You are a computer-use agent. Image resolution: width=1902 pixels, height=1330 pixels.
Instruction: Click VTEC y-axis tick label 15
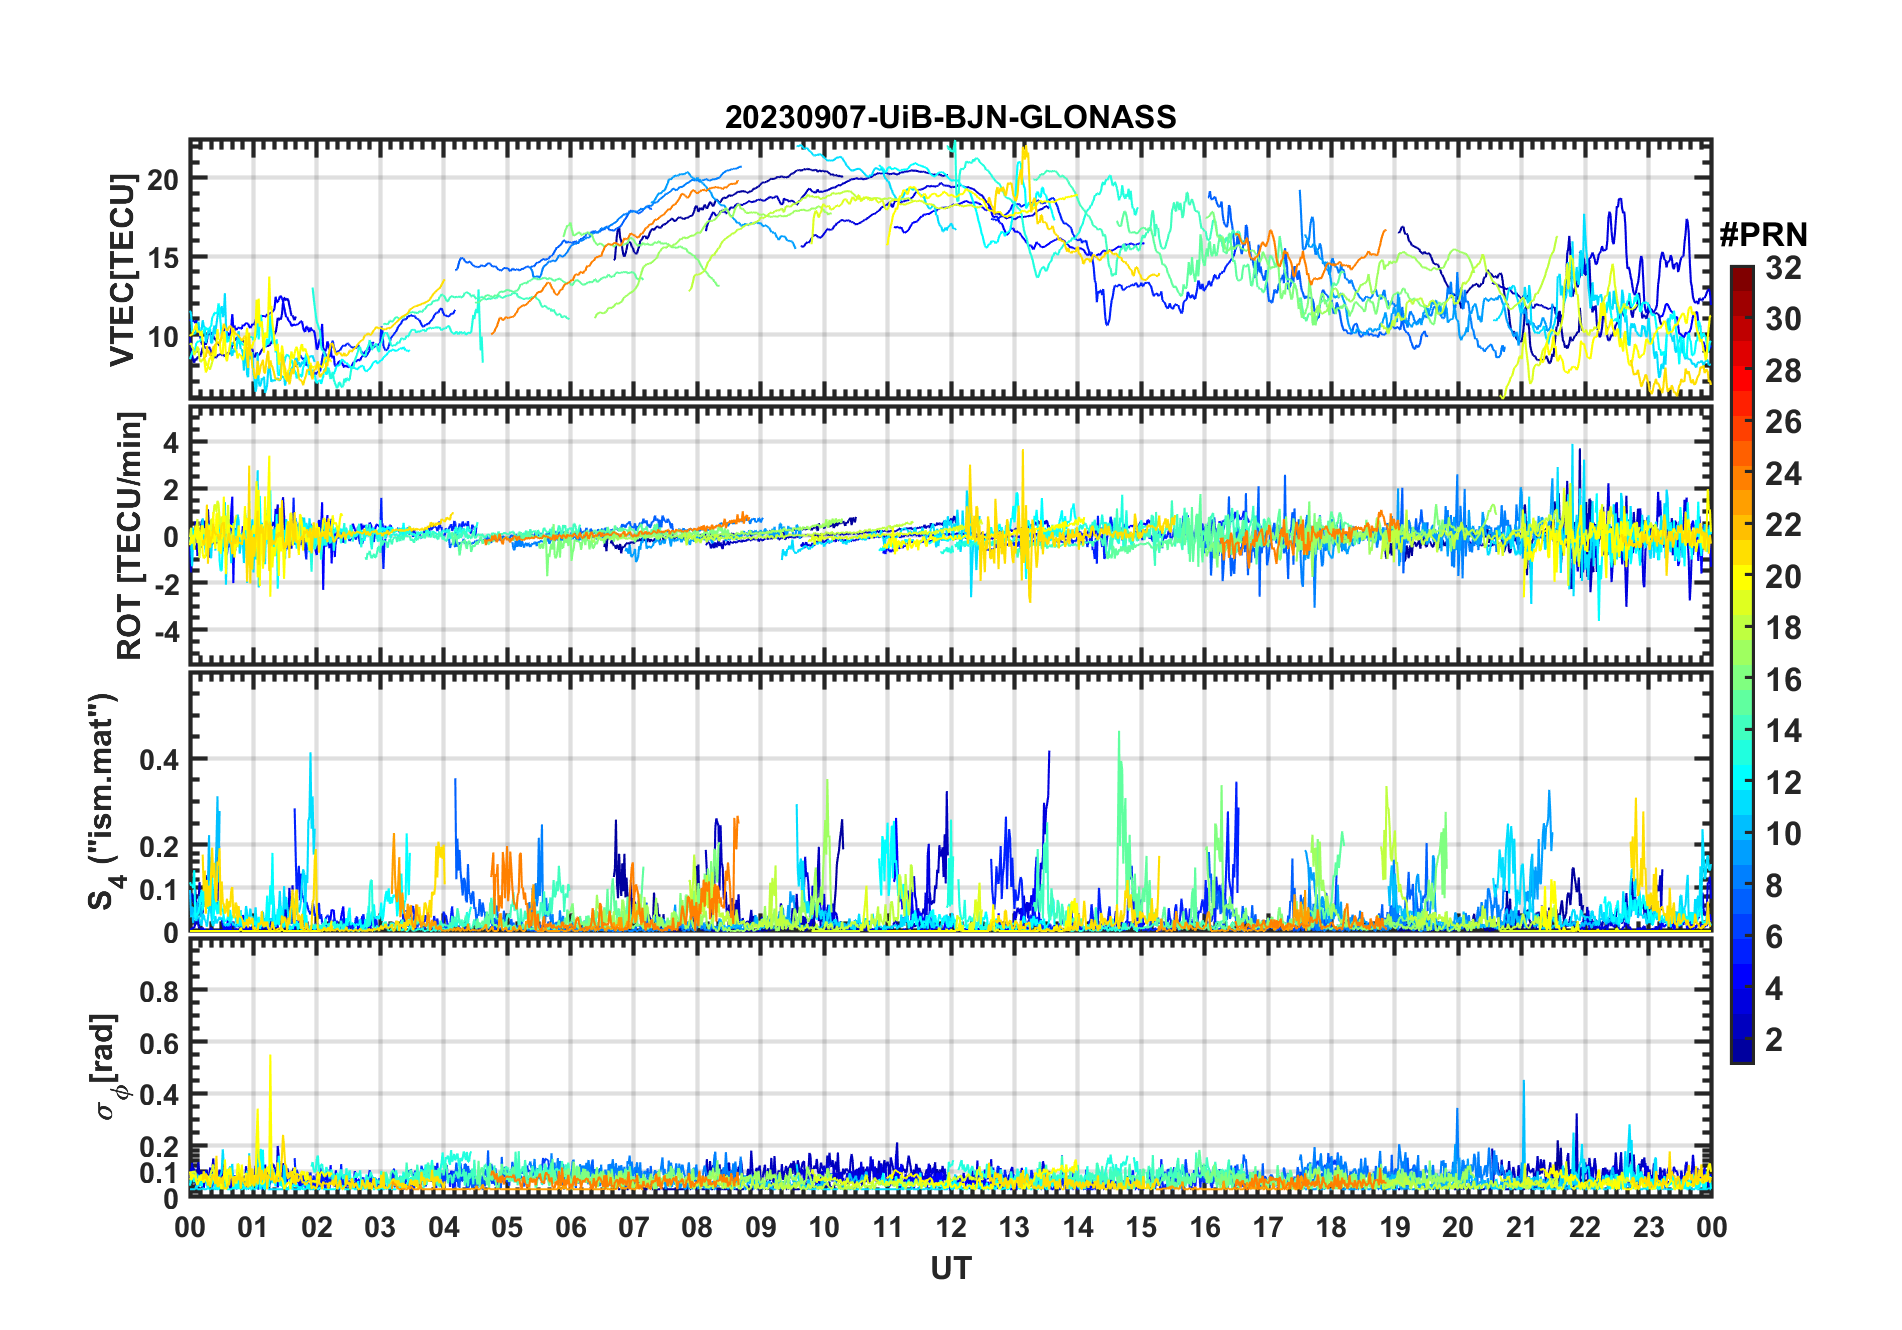tap(163, 258)
